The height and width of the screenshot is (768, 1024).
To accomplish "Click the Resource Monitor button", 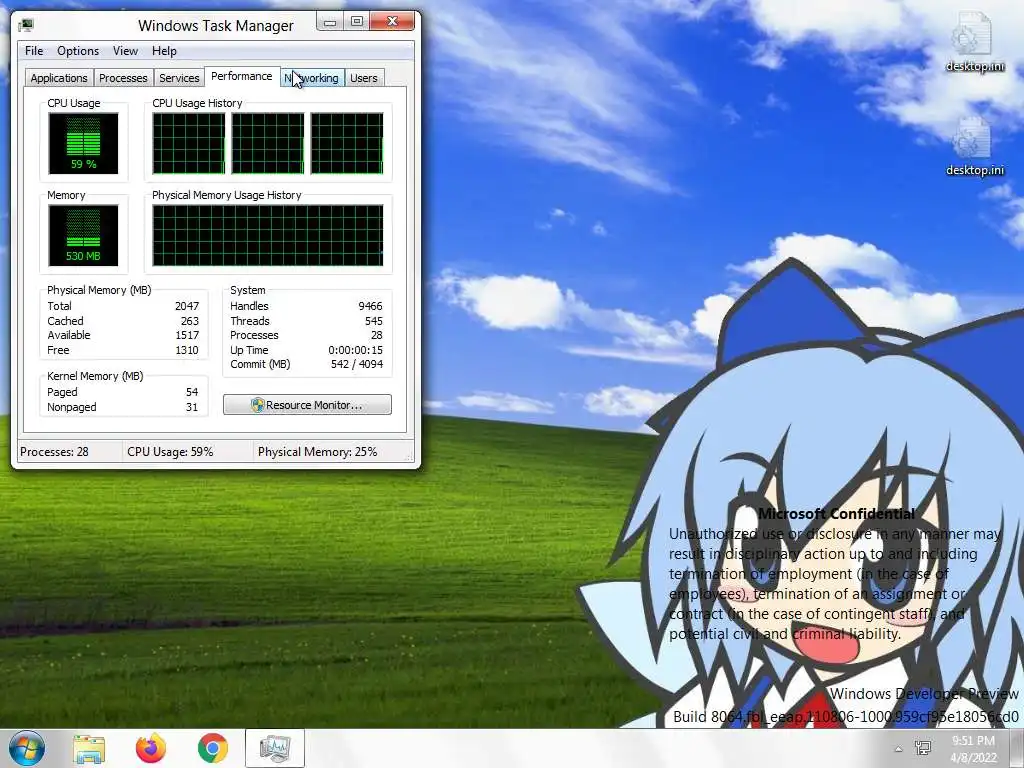I will click(308, 405).
